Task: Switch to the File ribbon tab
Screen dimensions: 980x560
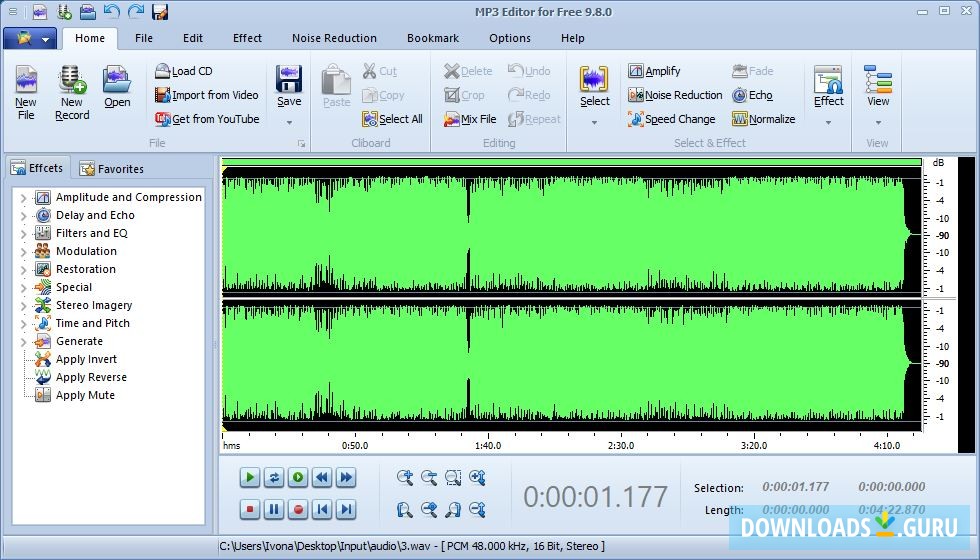Action: [144, 38]
